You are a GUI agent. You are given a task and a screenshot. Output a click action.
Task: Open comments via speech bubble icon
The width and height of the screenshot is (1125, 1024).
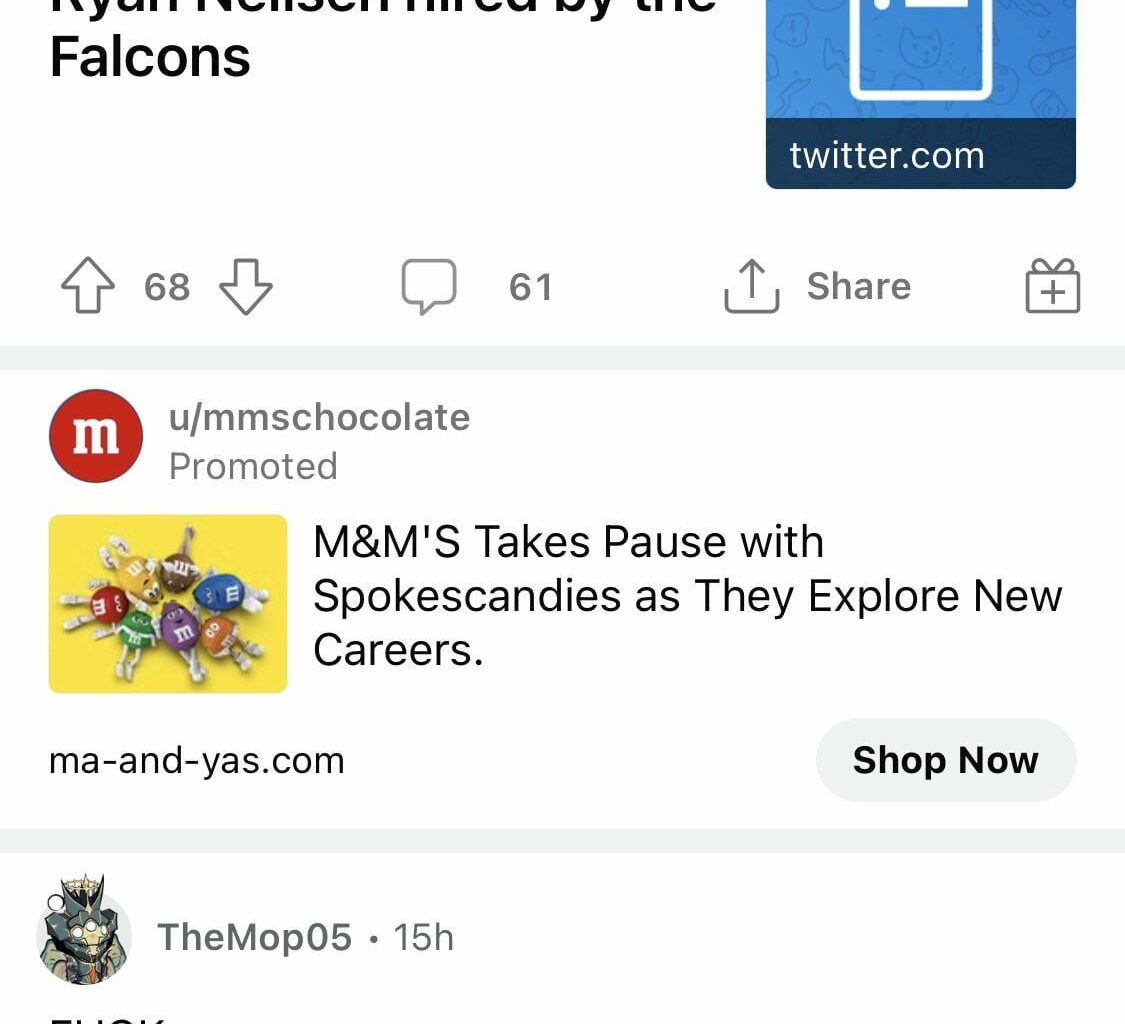(x=429, y=287)
